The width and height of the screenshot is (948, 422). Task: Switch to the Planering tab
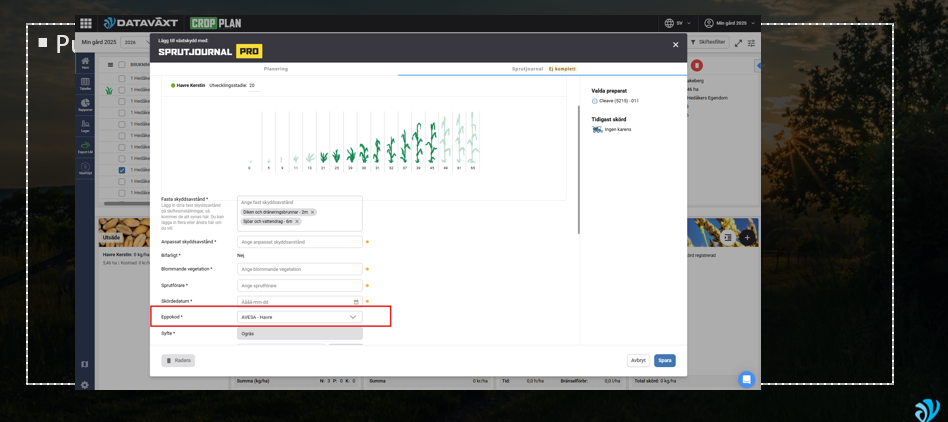276,69
